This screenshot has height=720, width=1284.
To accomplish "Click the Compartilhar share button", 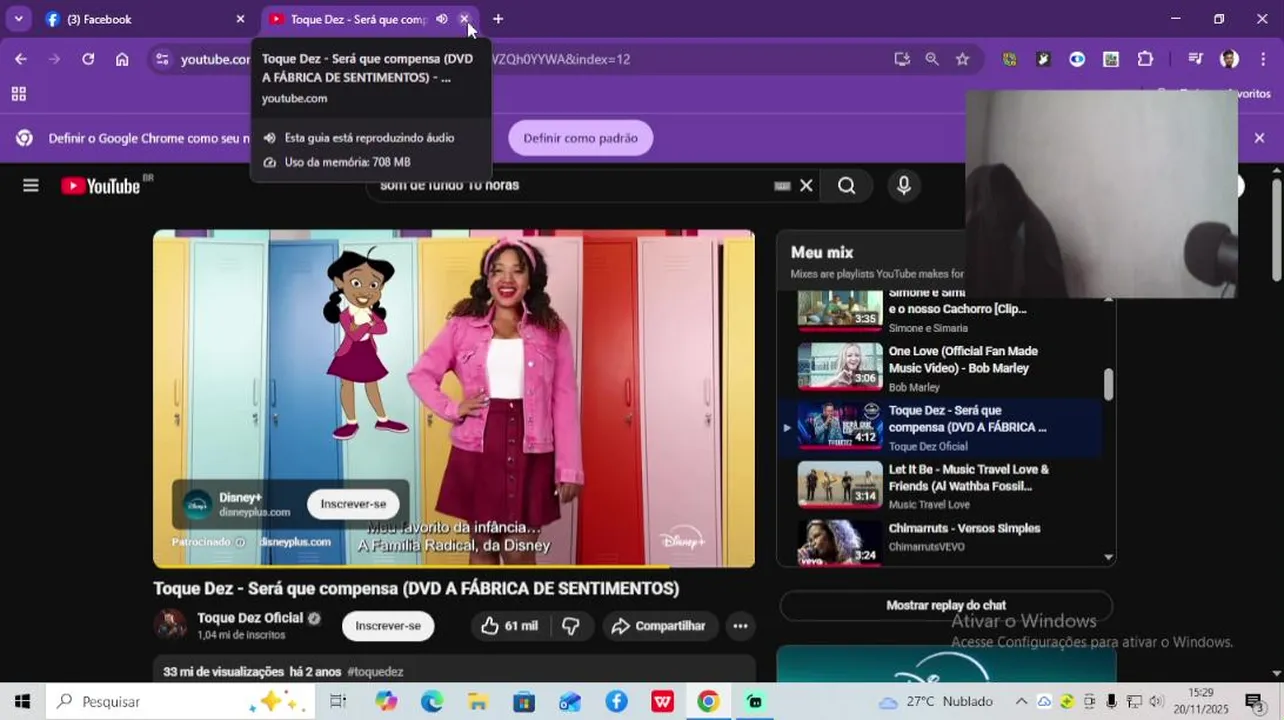I will tap(659, 626).
